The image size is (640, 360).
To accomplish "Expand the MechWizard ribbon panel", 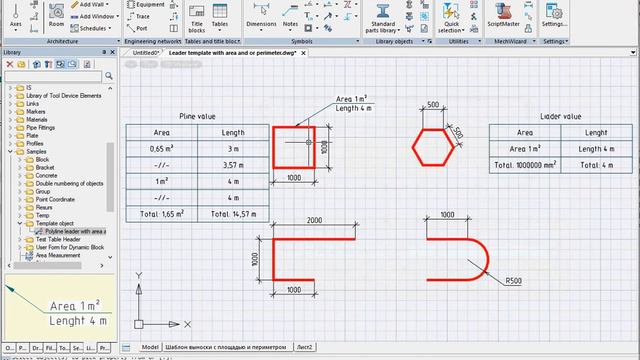I will click(534, 41).
